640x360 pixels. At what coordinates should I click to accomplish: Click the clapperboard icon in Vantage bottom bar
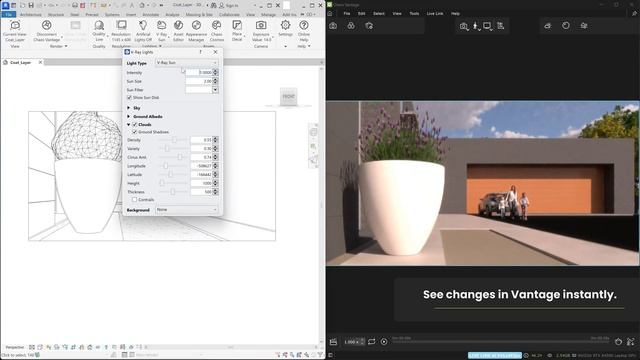[x=333, y=342]
